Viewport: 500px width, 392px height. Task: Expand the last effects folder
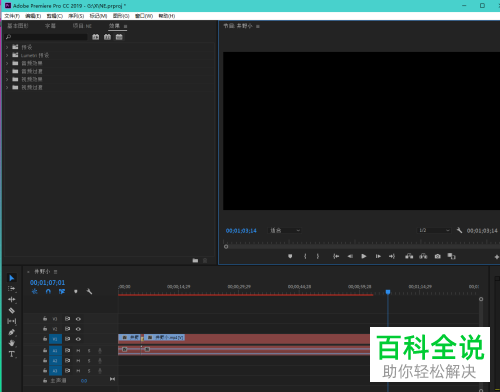click(x=7, y=87)
